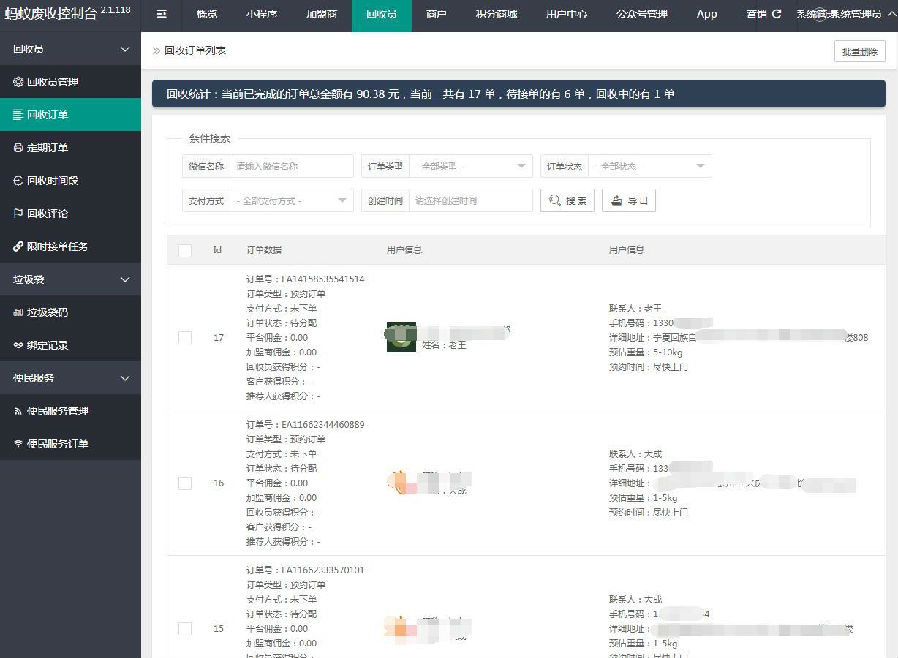898x658 pixels.
Task: Open 绑定记录 in the sidebar
Action: (x=70, y=345)
